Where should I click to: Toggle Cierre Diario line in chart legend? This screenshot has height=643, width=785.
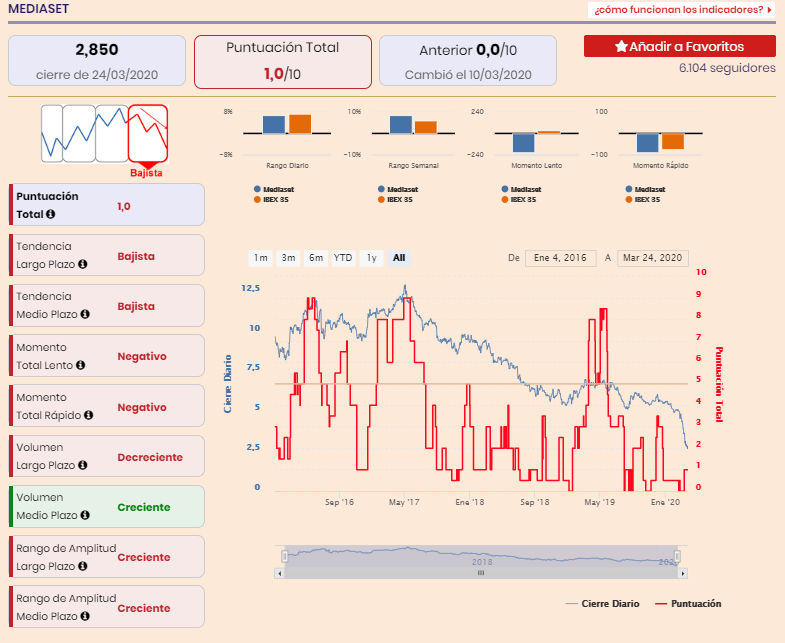click(x=602, y=604)
